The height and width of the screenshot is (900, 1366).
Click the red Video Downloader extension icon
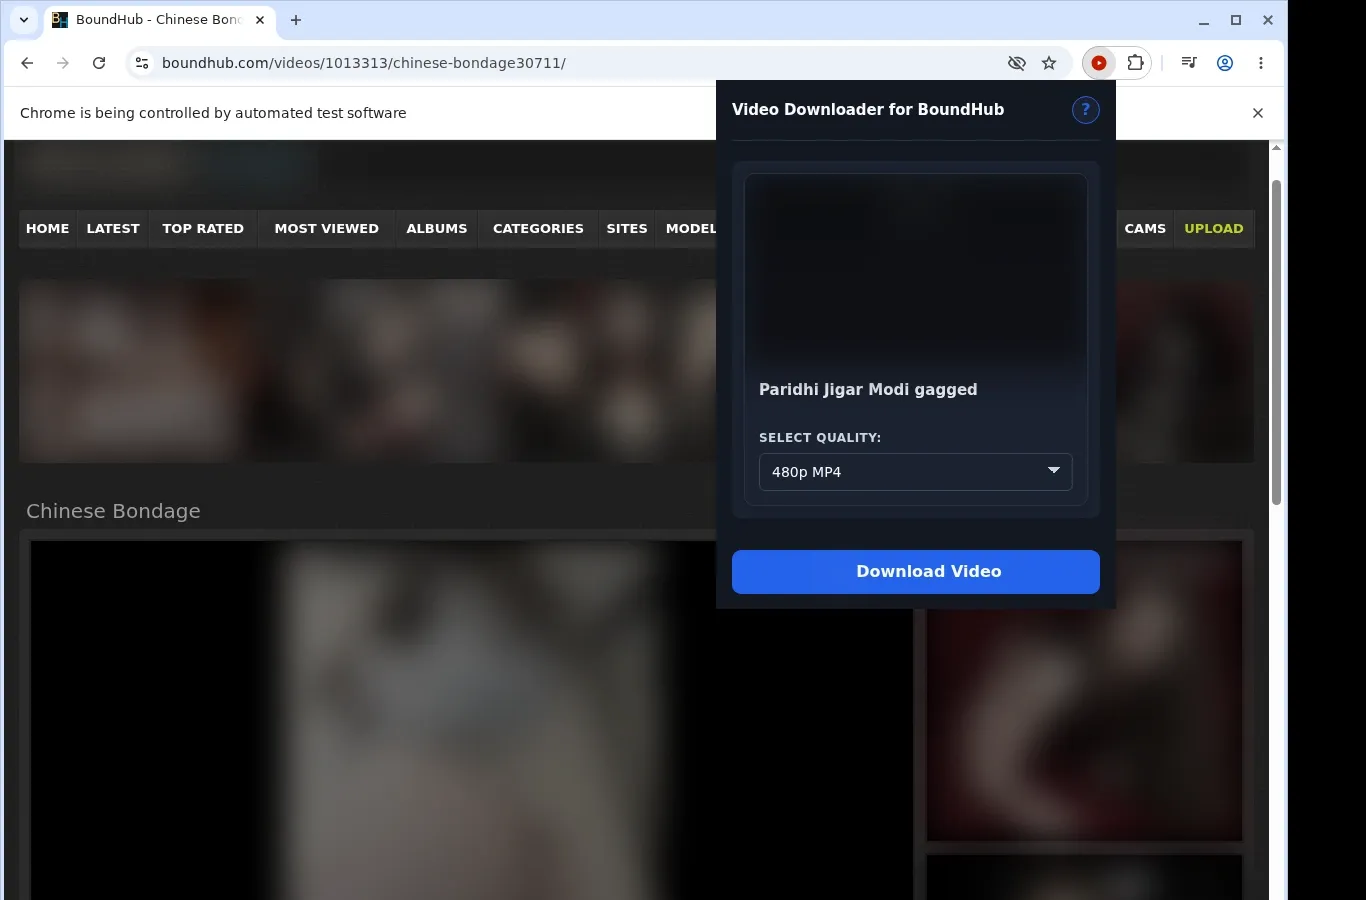1099,63
